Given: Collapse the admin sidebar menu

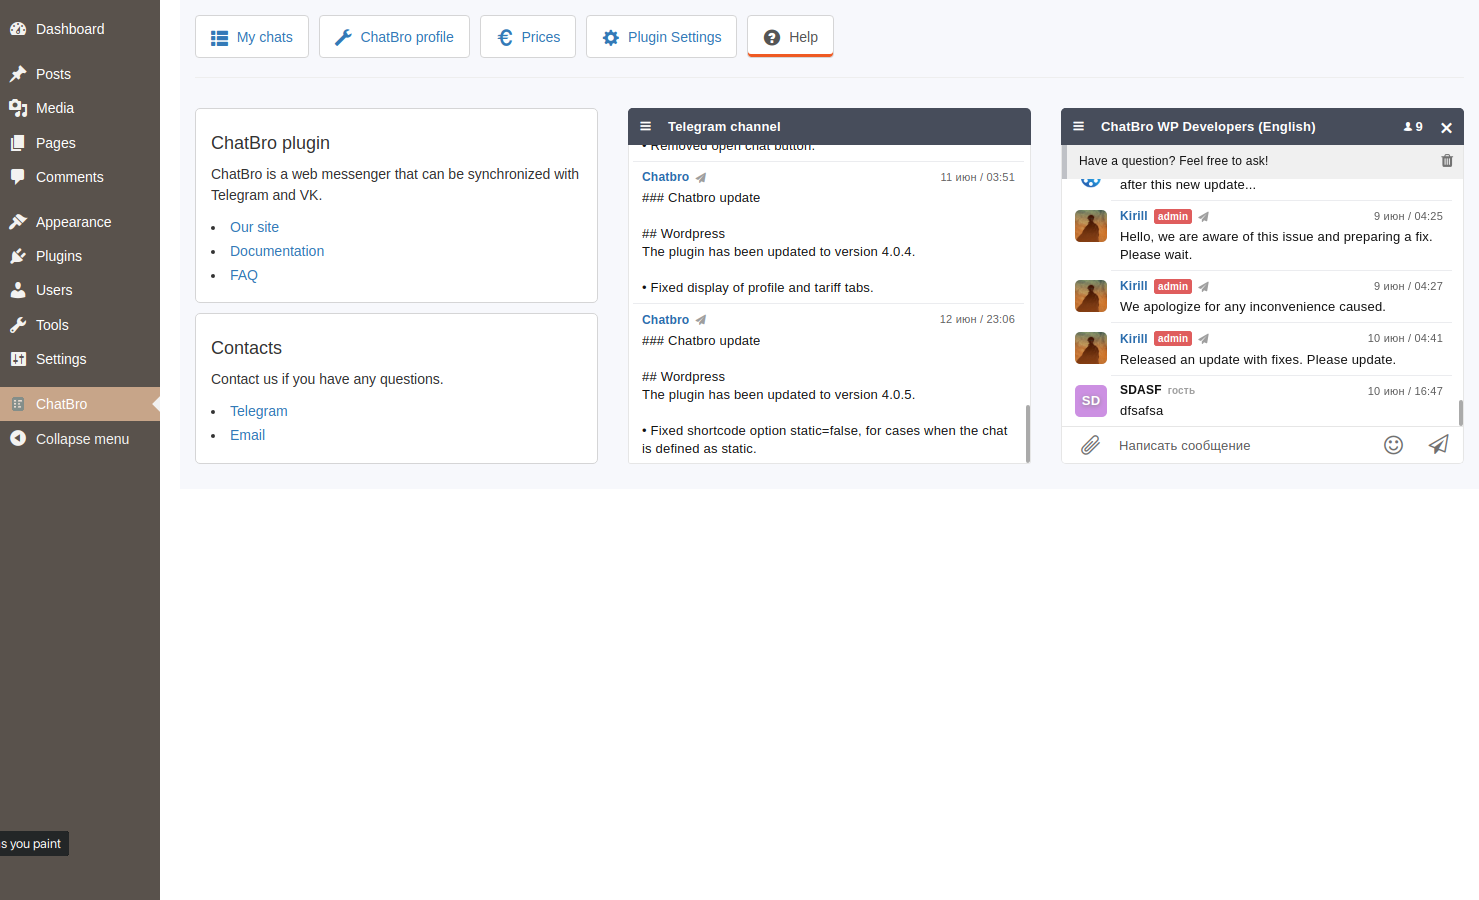Looking at the screenshot, I should 80,439.
